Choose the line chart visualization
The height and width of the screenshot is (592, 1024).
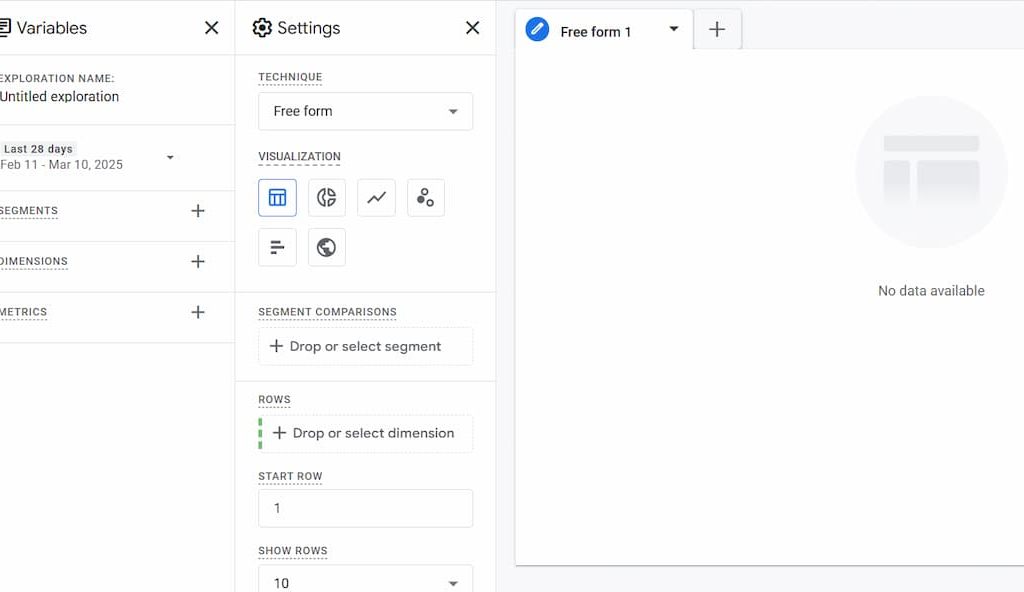[x=376, y=197]
